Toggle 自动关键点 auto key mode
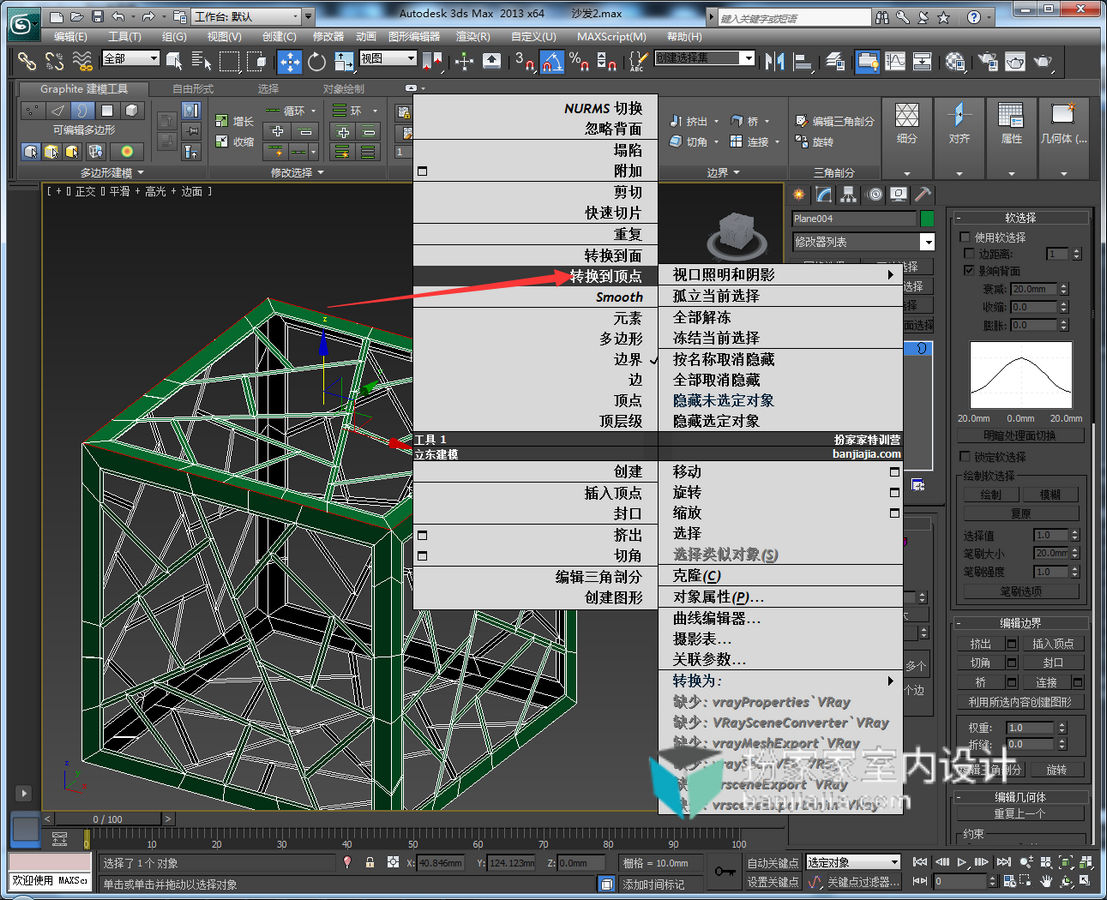The image size is (1107, 900). pyautogui.click(x=773, y=863)
